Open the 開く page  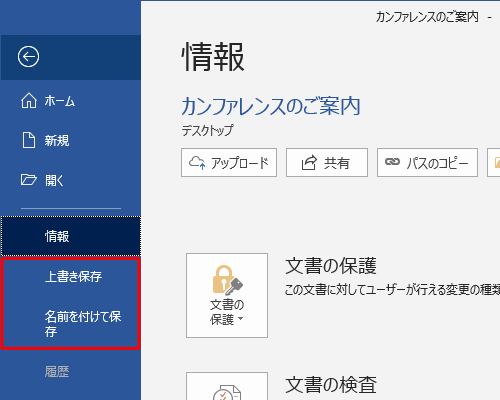tap(70, 180)
